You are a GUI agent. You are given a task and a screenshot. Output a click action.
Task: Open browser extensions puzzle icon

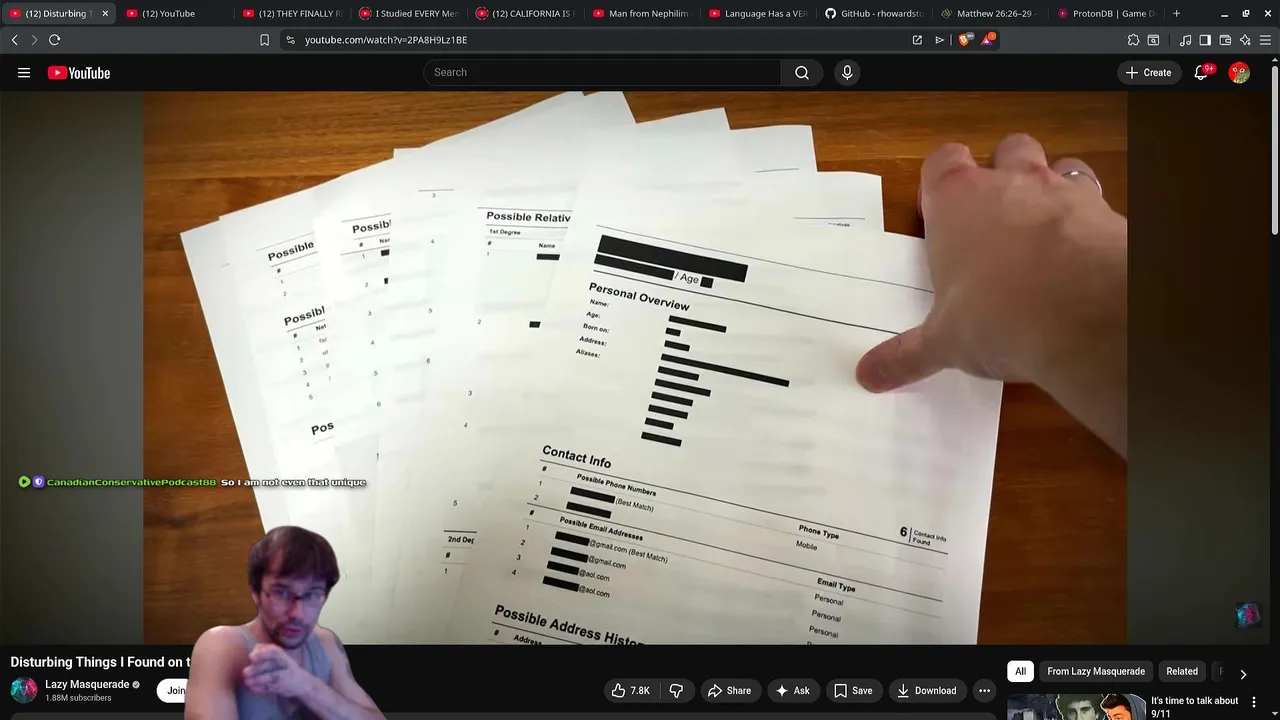point(1133,40)
